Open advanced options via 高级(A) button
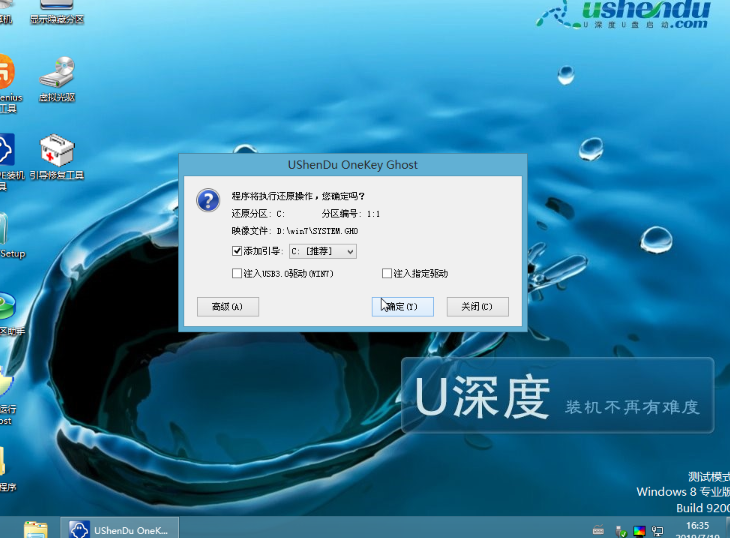This screenshot has height=538, width=730. (228, 307)
